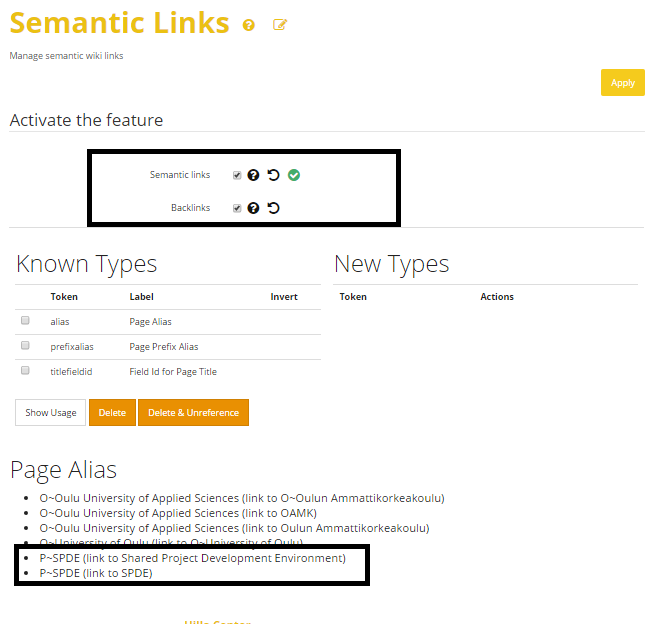Click 'Semantic links' setting label

coord(180,175)
